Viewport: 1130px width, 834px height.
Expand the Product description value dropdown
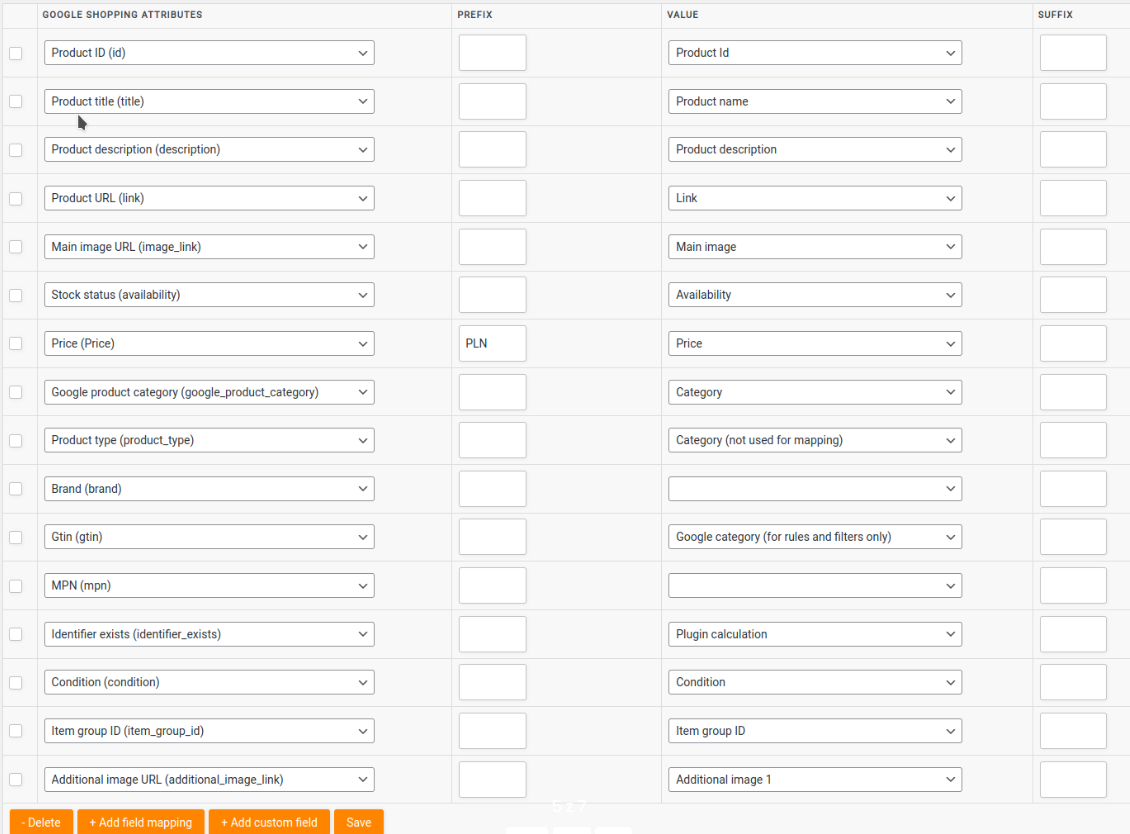coord(815,149)
